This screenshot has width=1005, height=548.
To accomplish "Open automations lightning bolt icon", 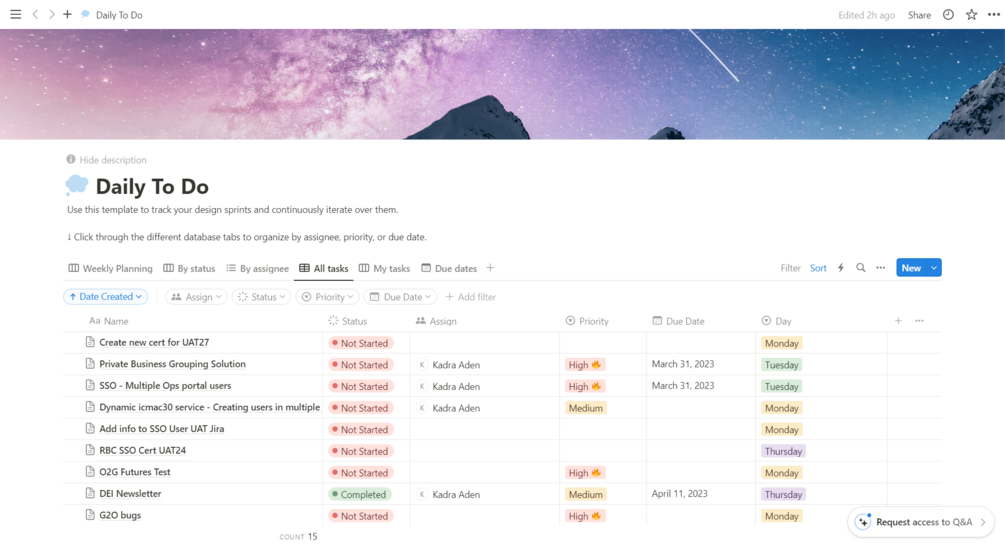I will point(841,268).
